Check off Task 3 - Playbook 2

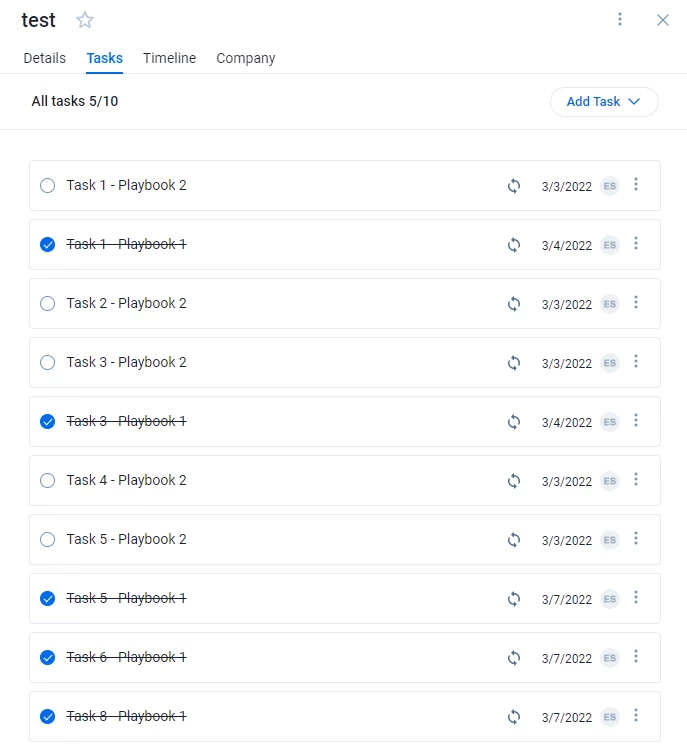(x=47, y=362)
